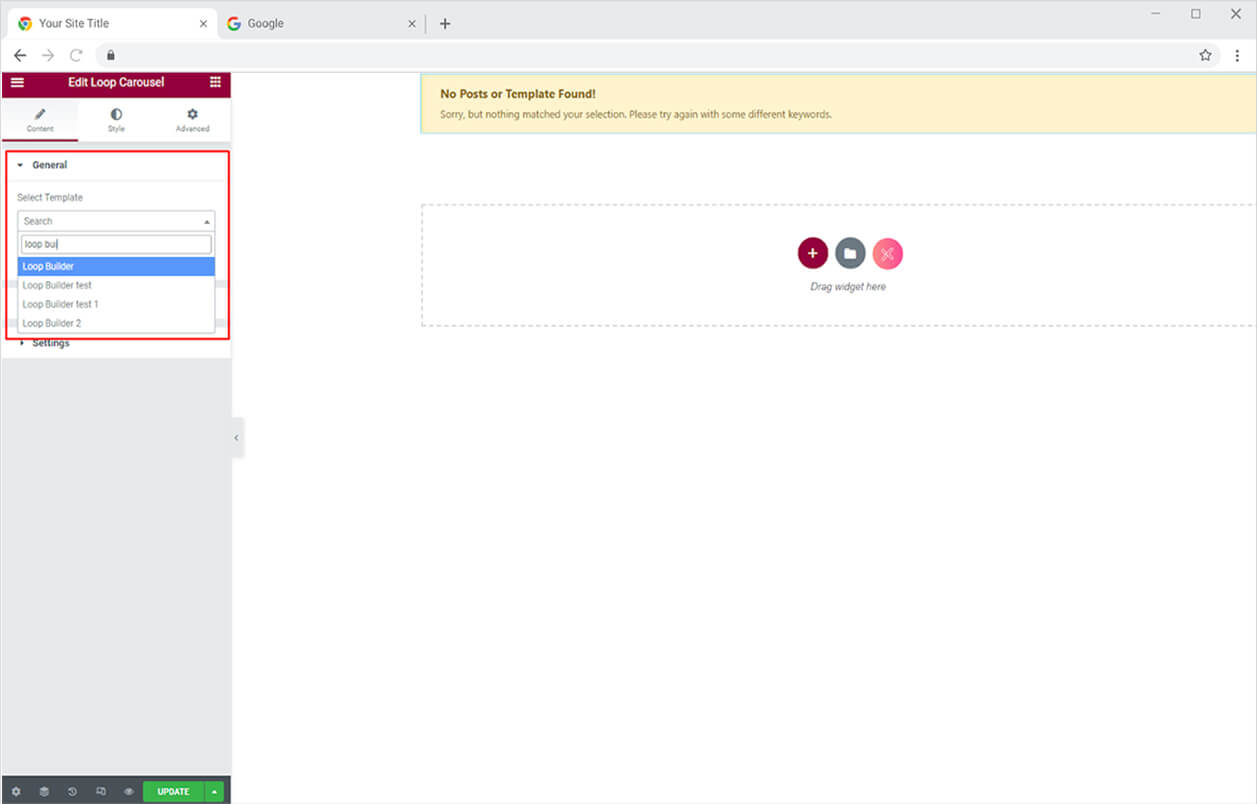Viewport: 1257px width, 804px height.
Task: Collapse the editor panel using side handle
Action: pyautogui.click(x=236, y=438)
